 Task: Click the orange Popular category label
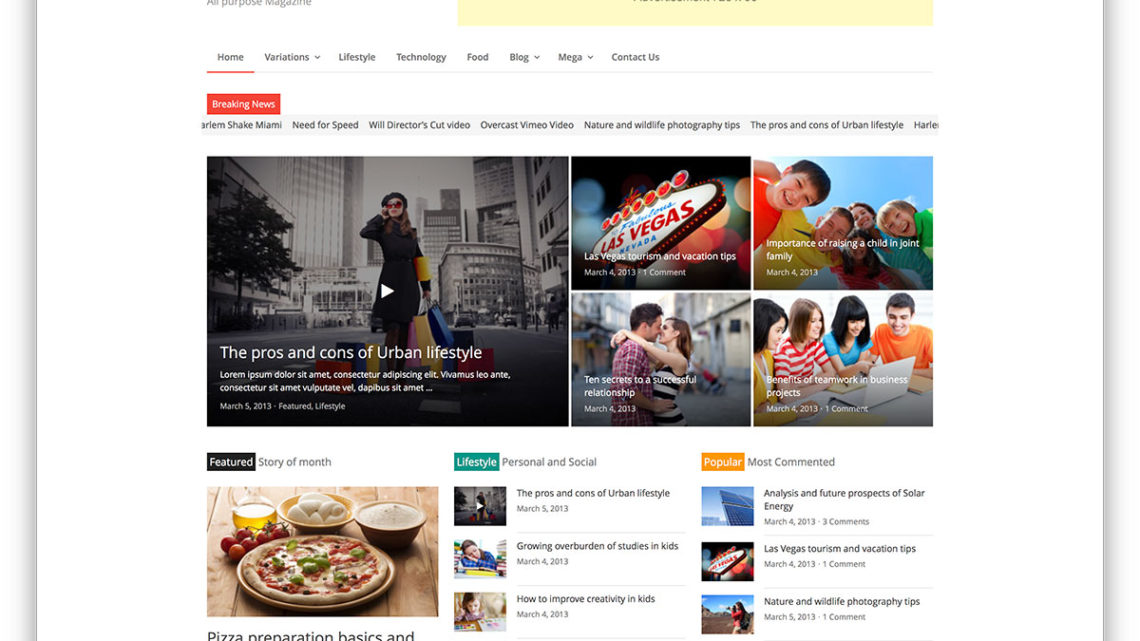(723, 461)
